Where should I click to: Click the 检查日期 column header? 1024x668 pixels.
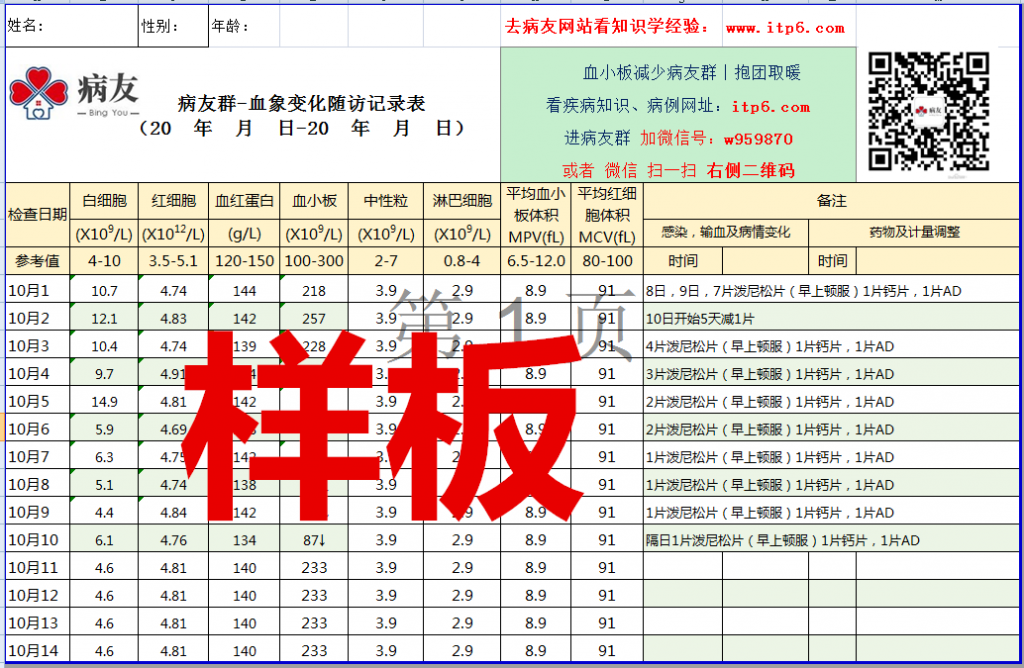(x=37, y=214)
